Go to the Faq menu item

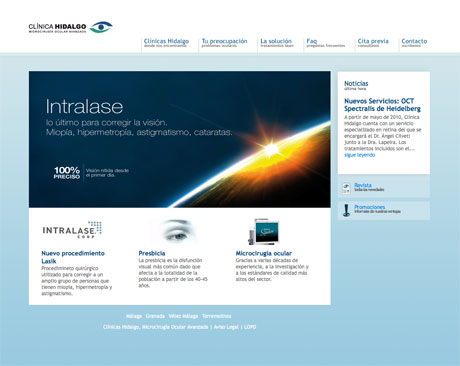coord(312,41)
